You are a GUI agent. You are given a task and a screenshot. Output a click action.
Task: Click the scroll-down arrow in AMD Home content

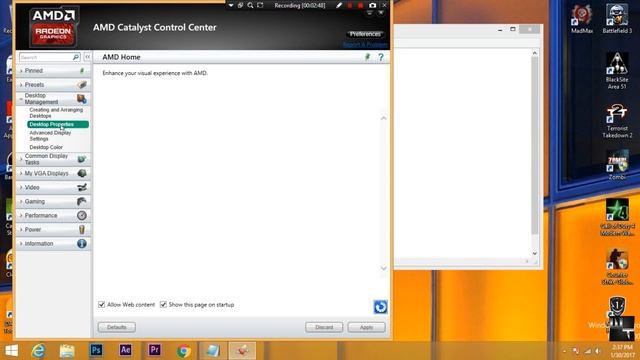point(384,268)
